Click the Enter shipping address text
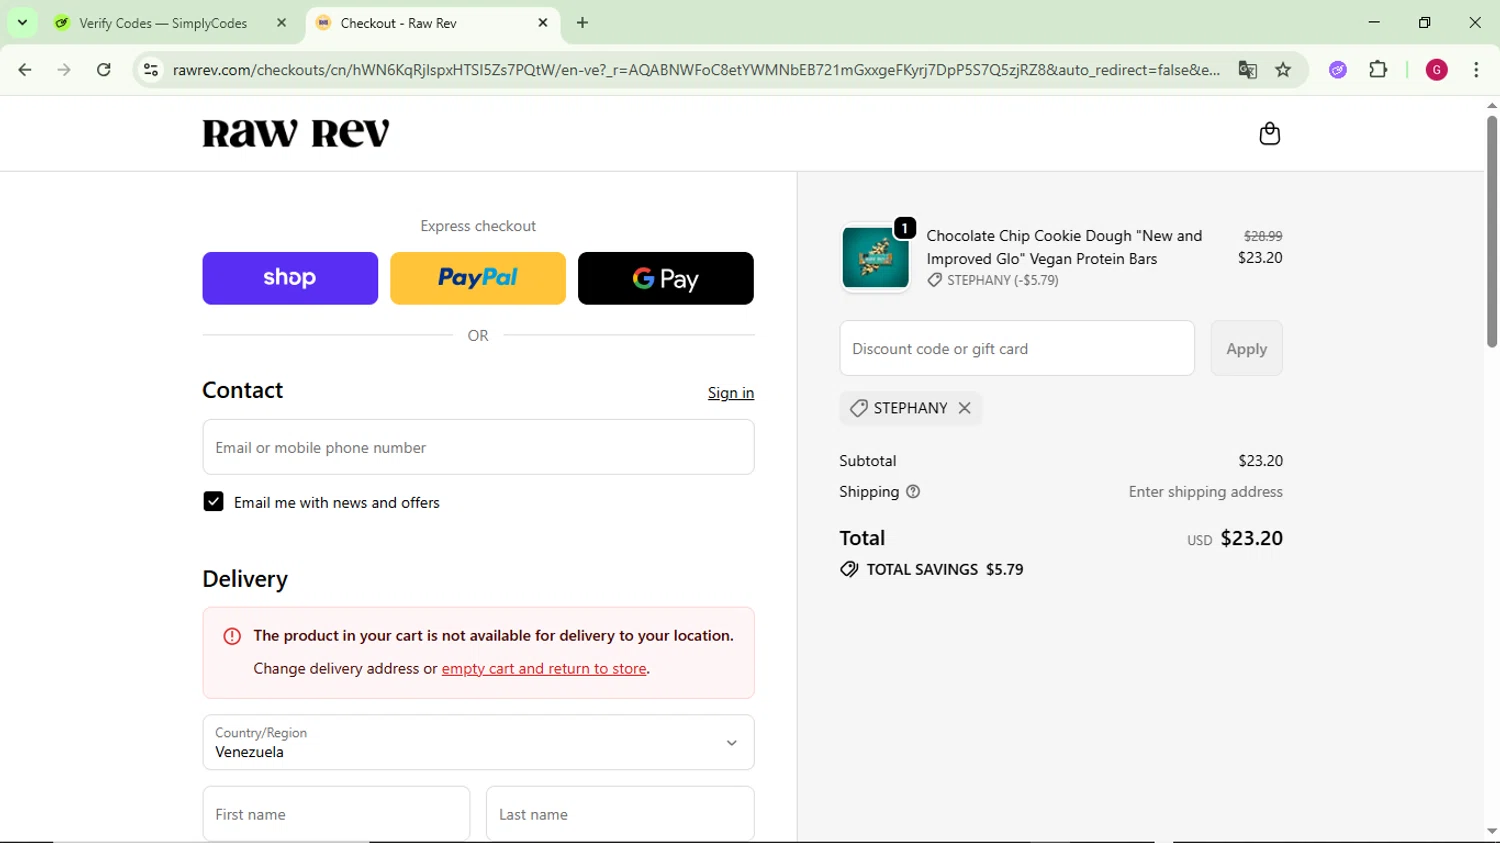 tap(1205, 492)
